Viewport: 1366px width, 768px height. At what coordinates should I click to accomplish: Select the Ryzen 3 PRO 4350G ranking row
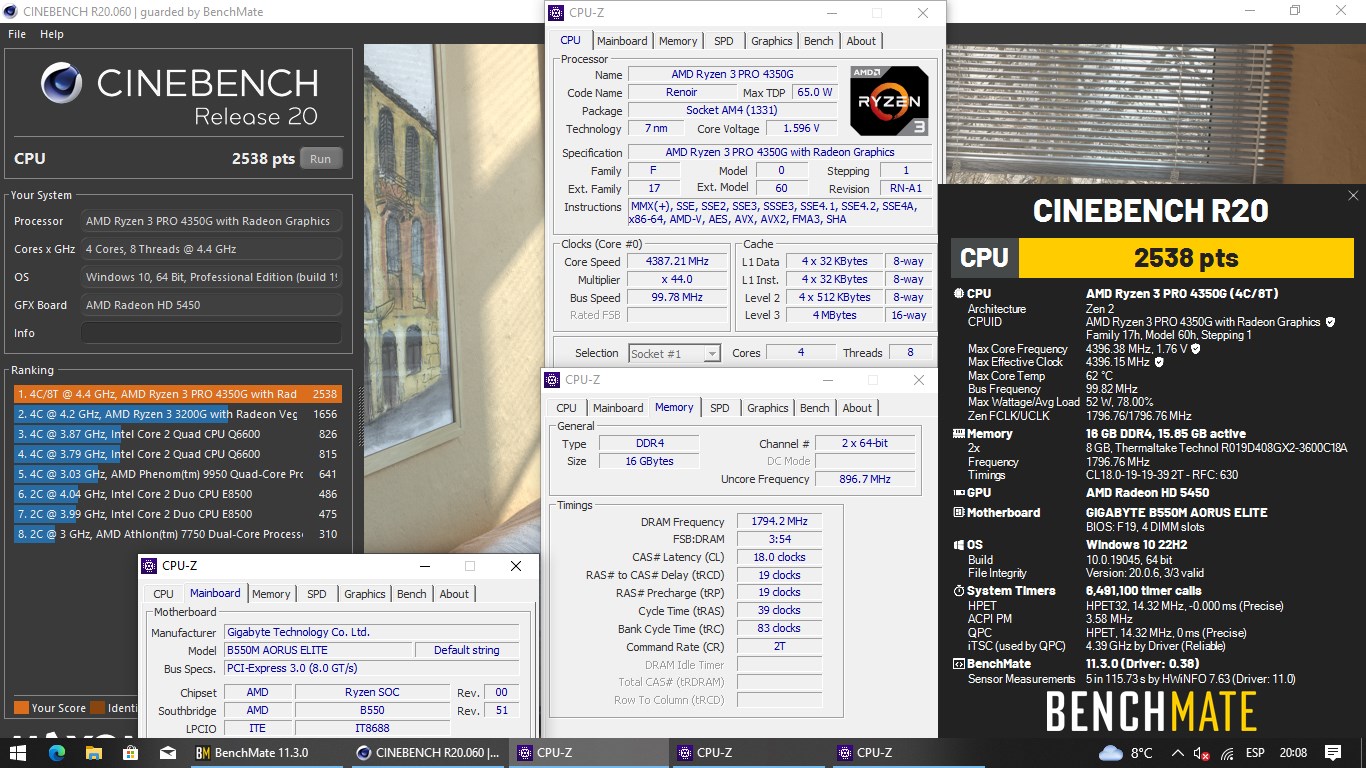(177, 394)
